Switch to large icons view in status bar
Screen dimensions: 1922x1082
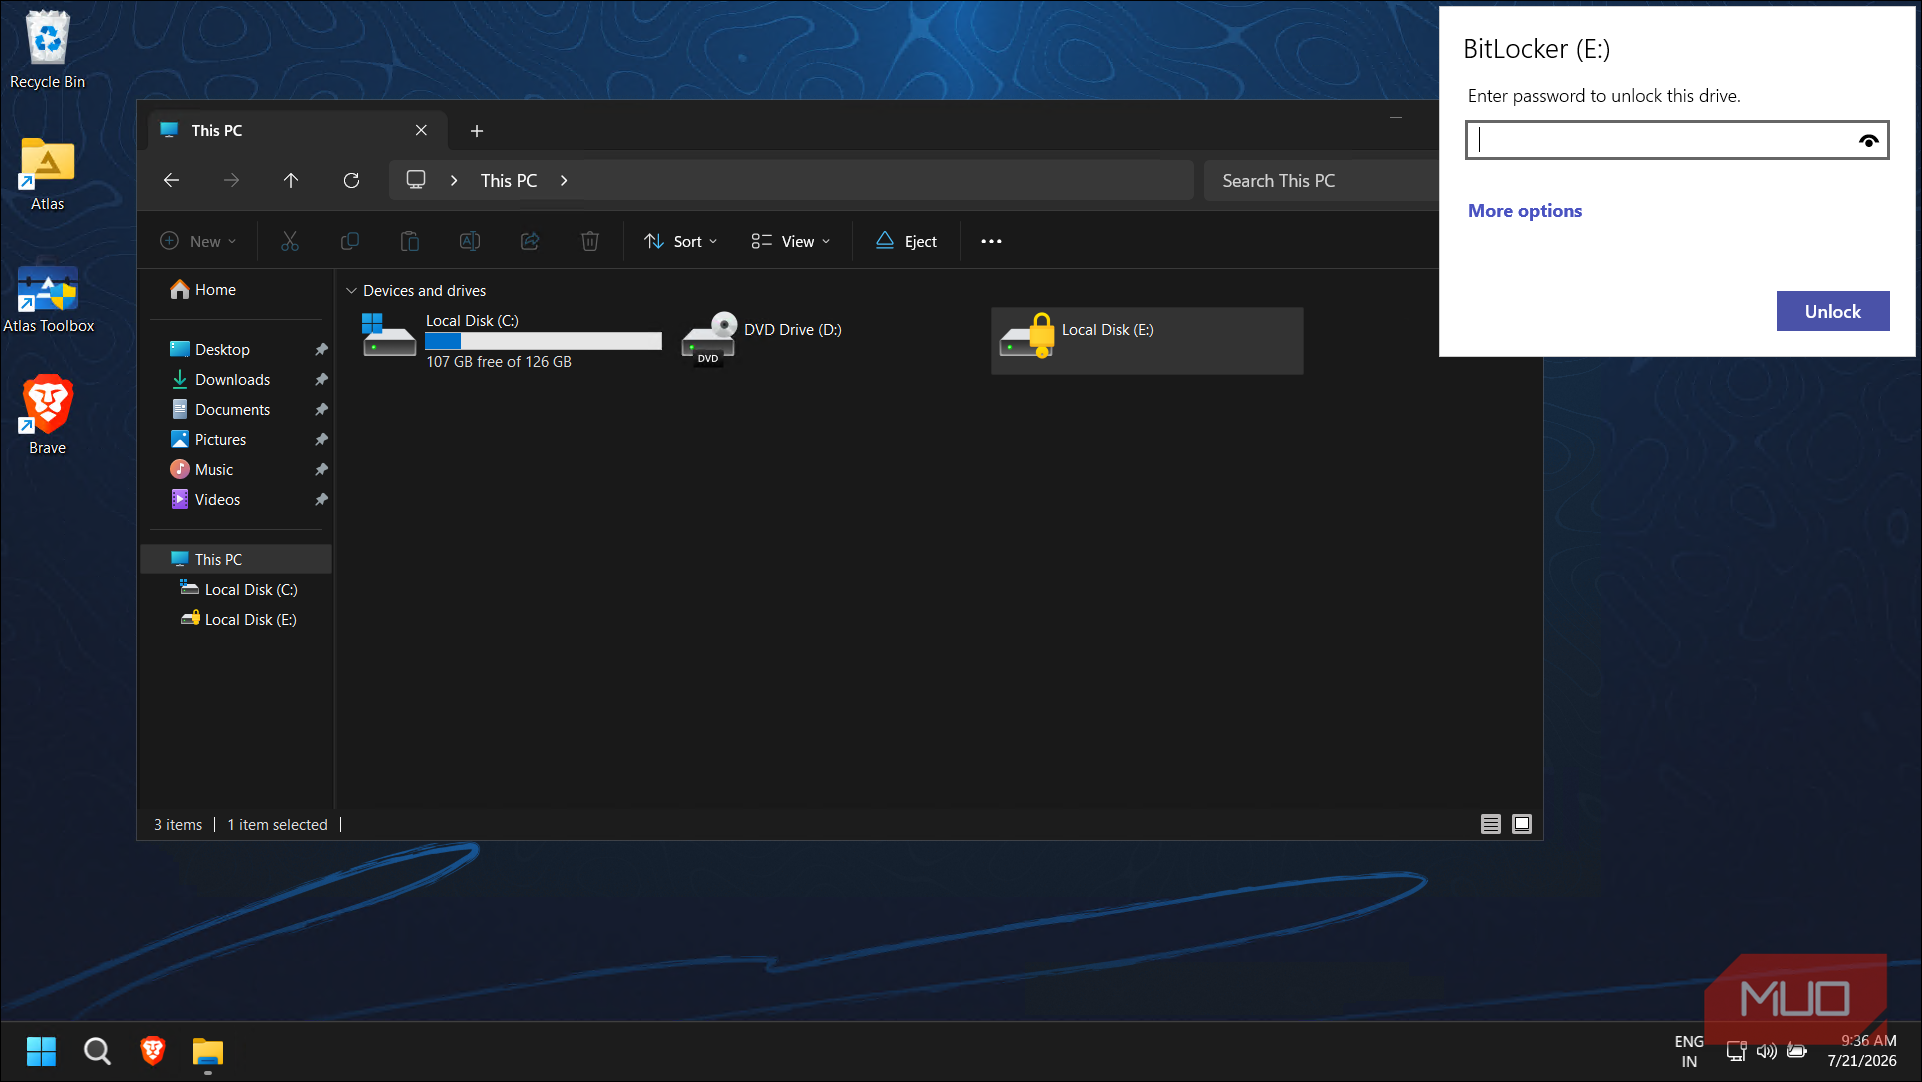1522,824
